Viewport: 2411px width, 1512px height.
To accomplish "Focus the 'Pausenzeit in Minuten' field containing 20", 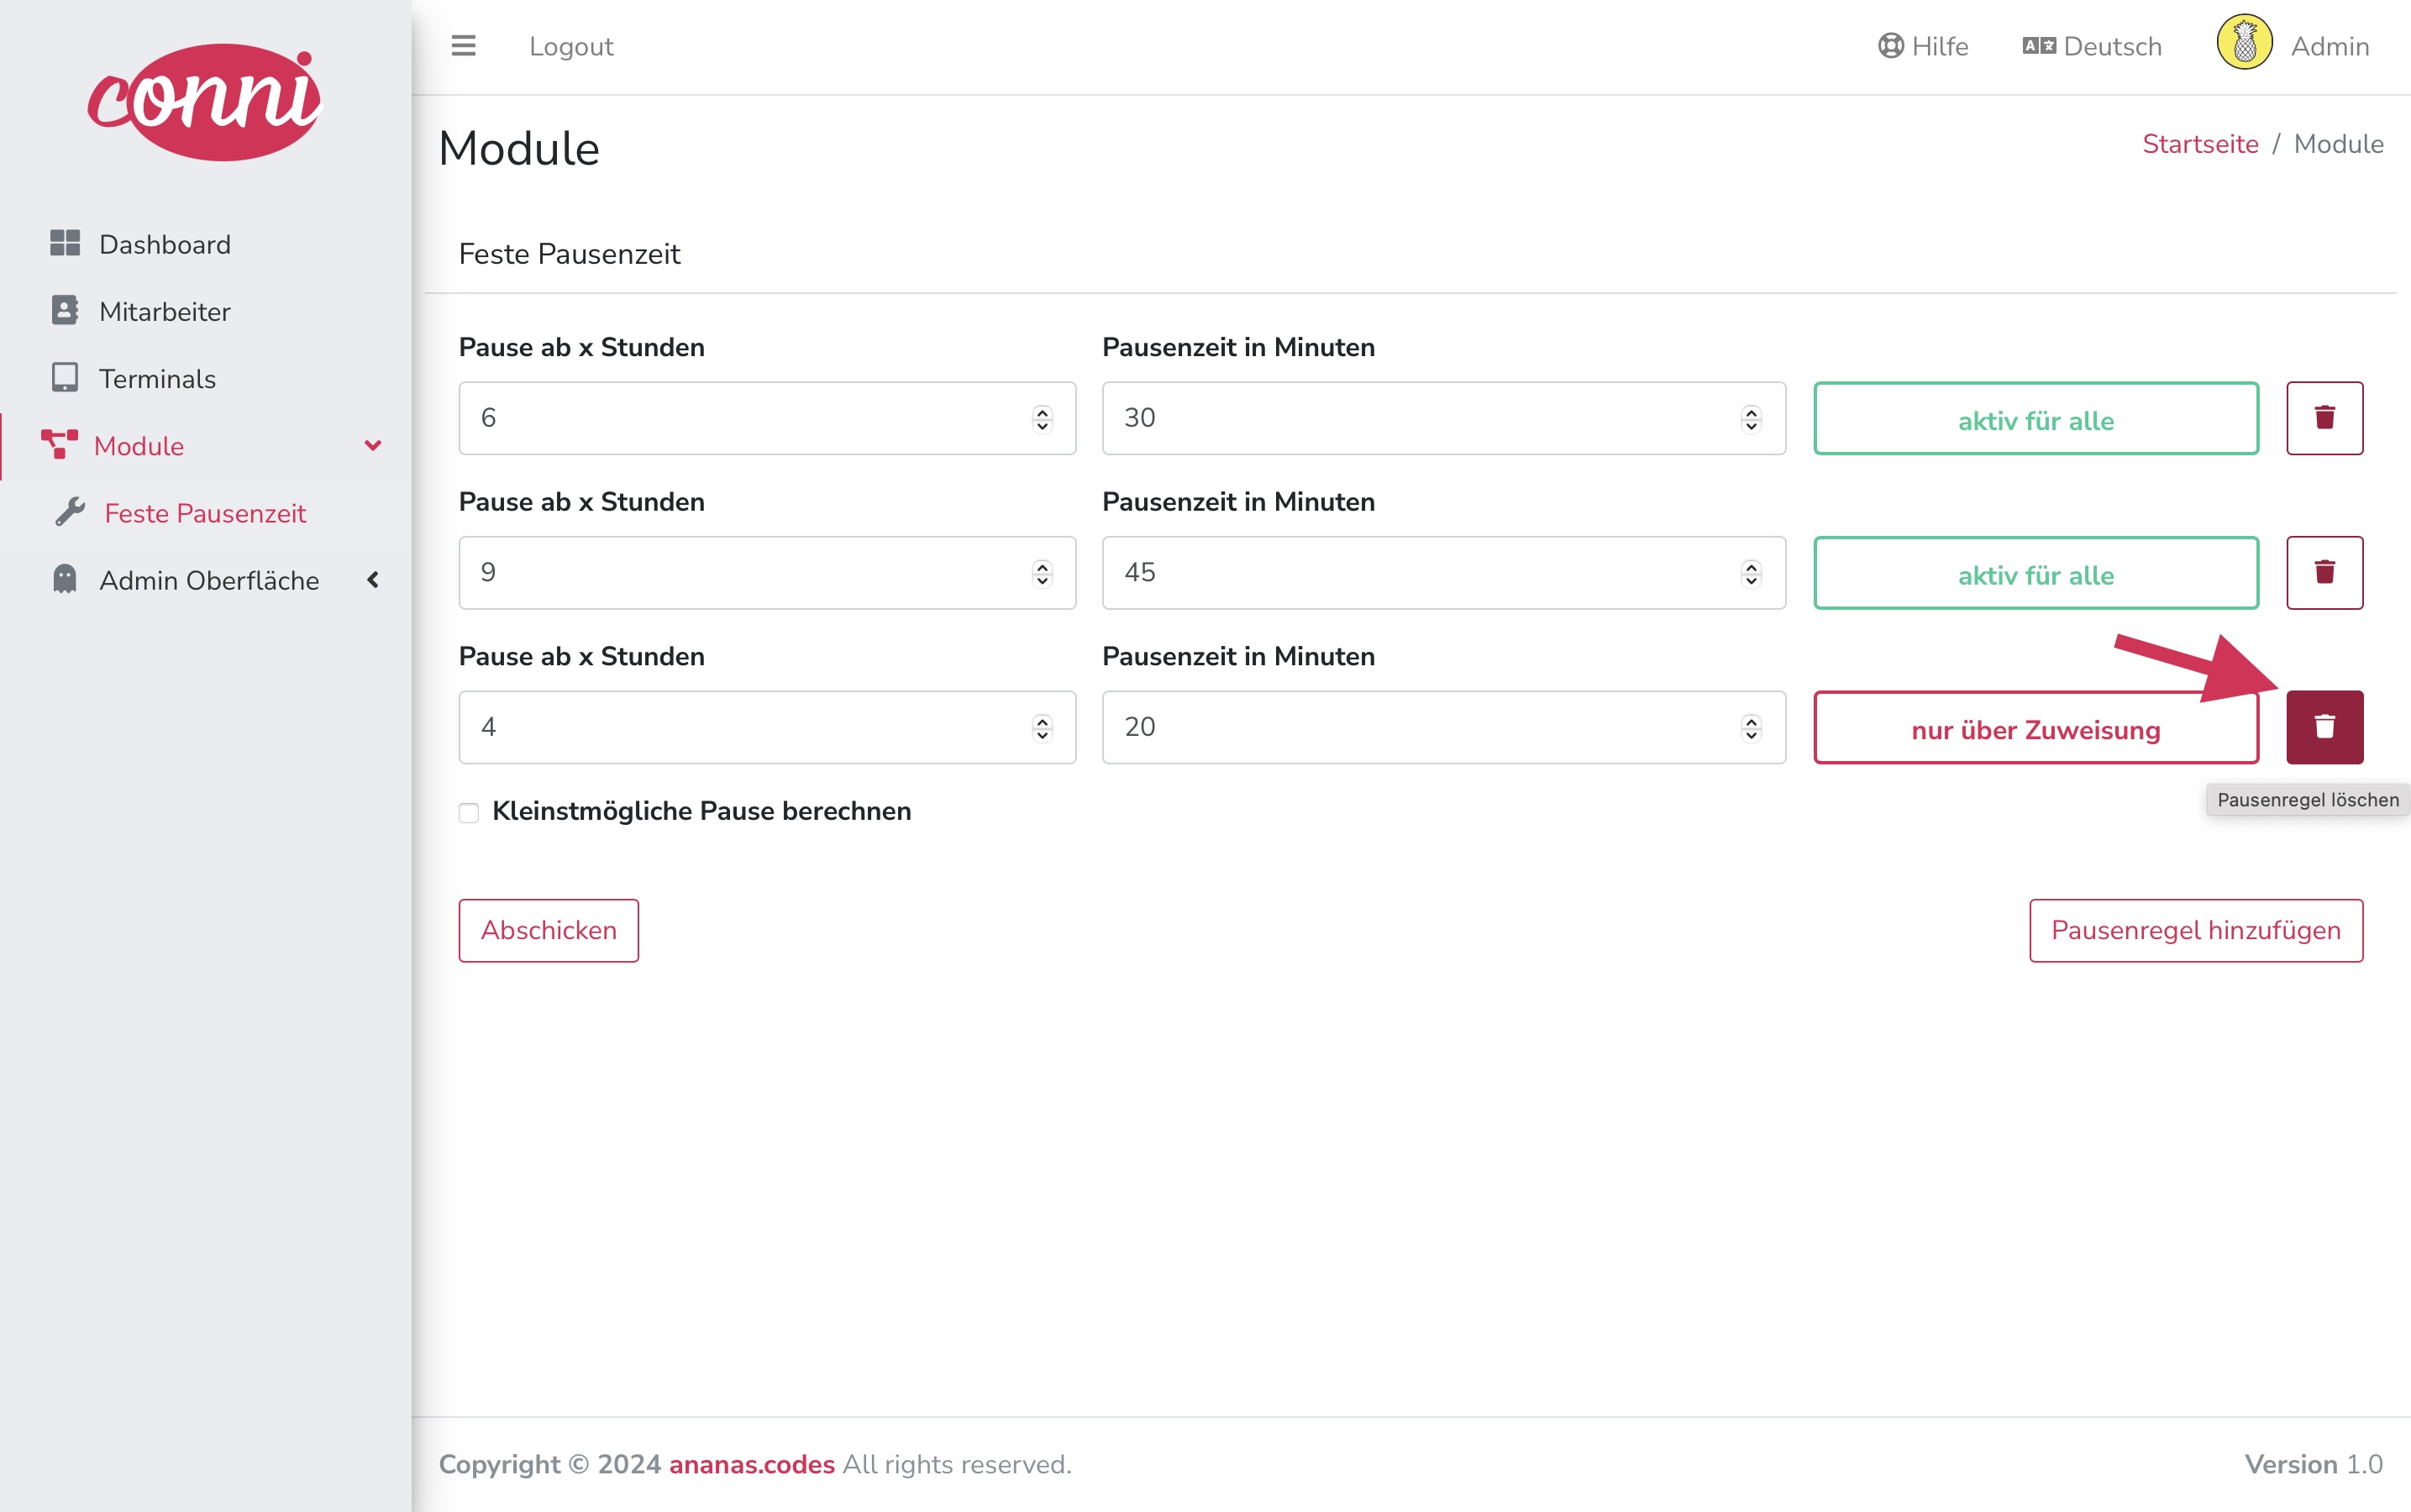I will coord(1443,727).
